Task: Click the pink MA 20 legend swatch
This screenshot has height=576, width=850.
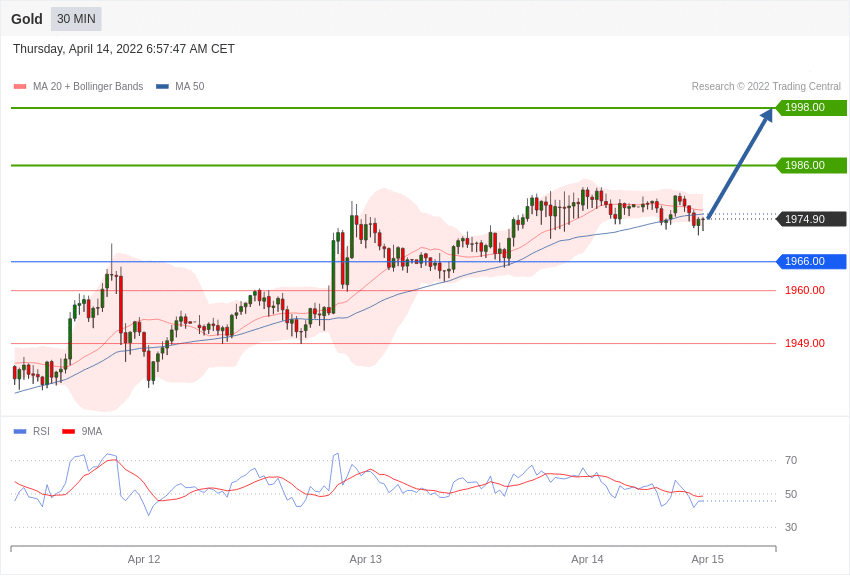Action: click(x=20, y=87)
